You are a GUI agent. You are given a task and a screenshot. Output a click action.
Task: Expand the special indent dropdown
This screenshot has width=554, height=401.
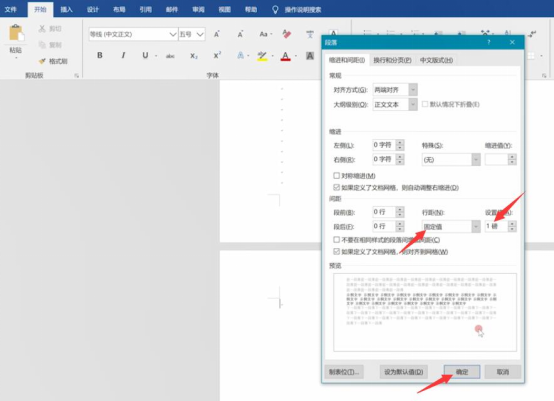point(476,160)
